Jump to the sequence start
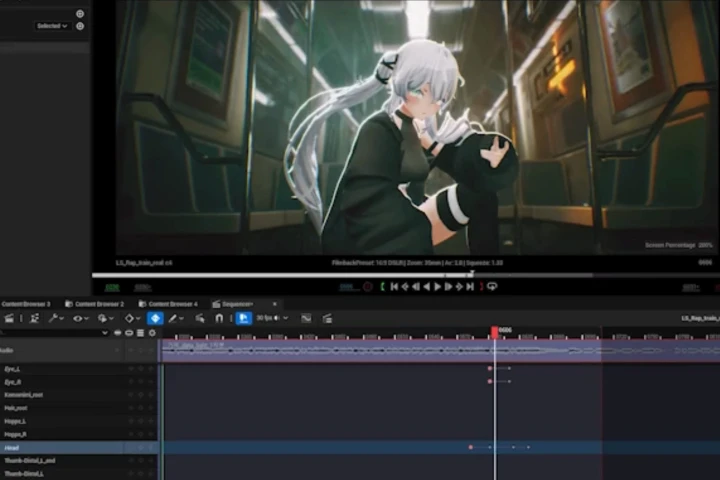 click(x=394, y=287)
